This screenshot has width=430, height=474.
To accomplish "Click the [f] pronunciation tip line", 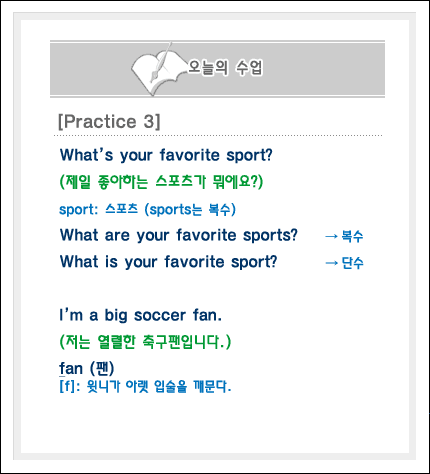I will tap(145, 387).
